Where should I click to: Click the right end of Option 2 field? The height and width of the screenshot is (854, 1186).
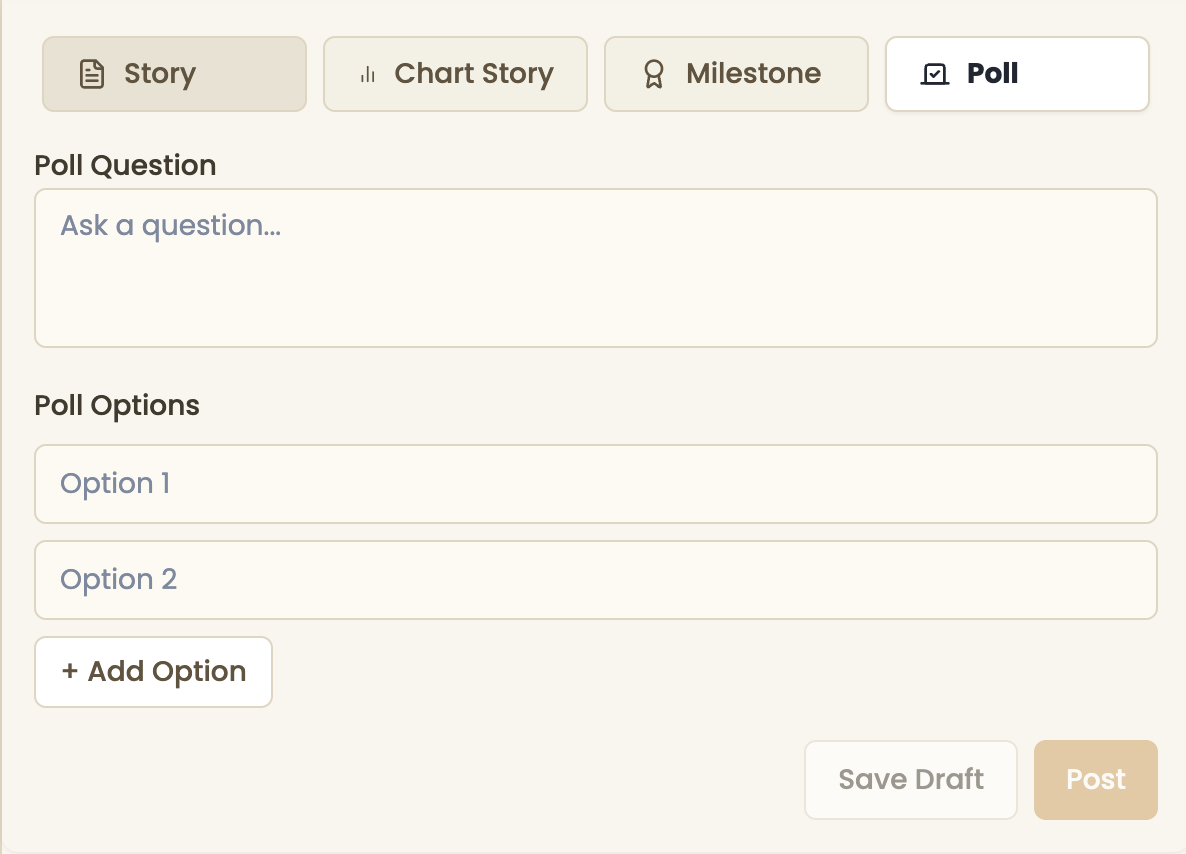[1120, 580]
